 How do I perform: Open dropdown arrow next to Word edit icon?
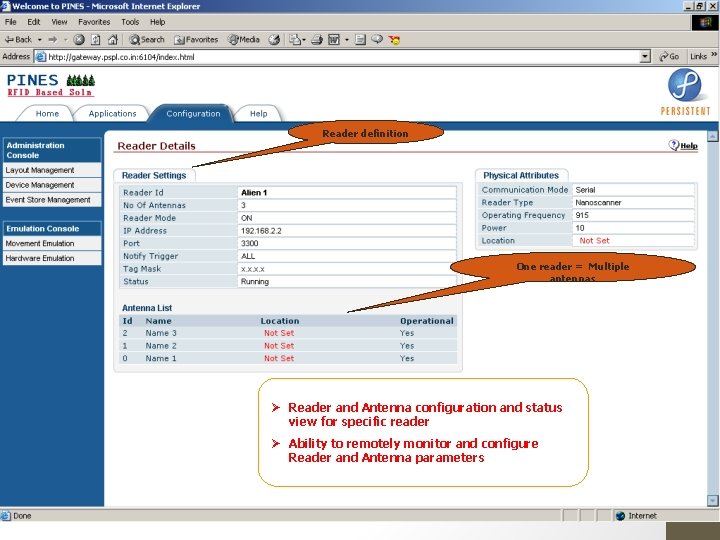(347, 39)
